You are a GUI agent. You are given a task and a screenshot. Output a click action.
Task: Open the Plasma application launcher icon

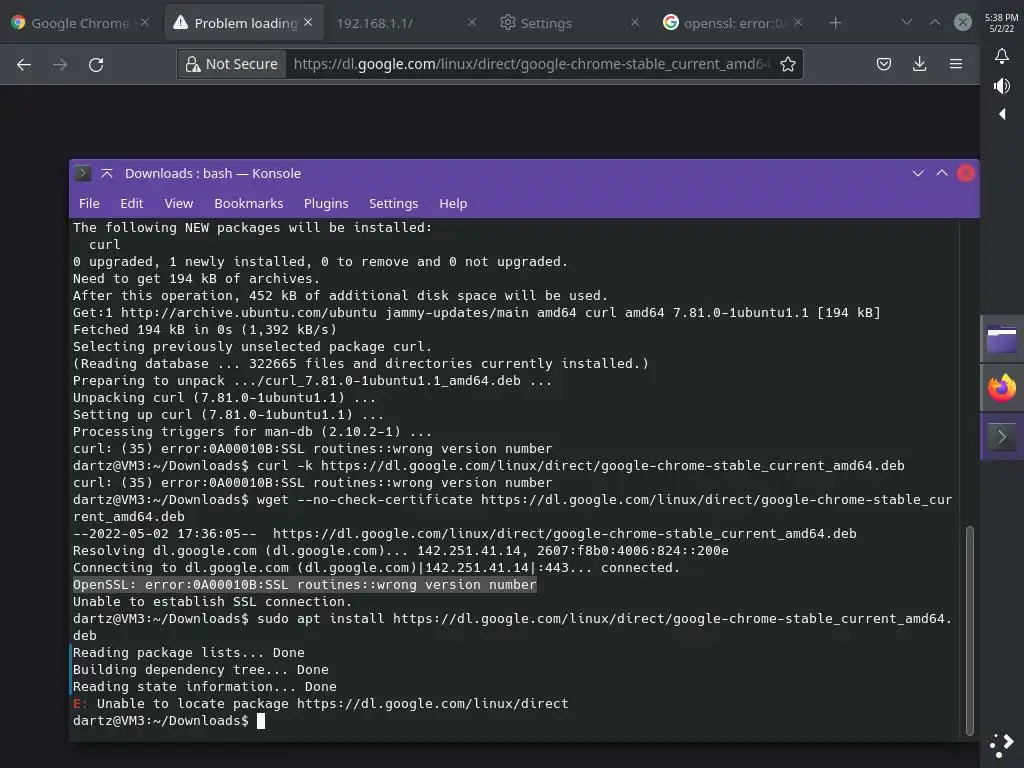tap(1002, 745)
